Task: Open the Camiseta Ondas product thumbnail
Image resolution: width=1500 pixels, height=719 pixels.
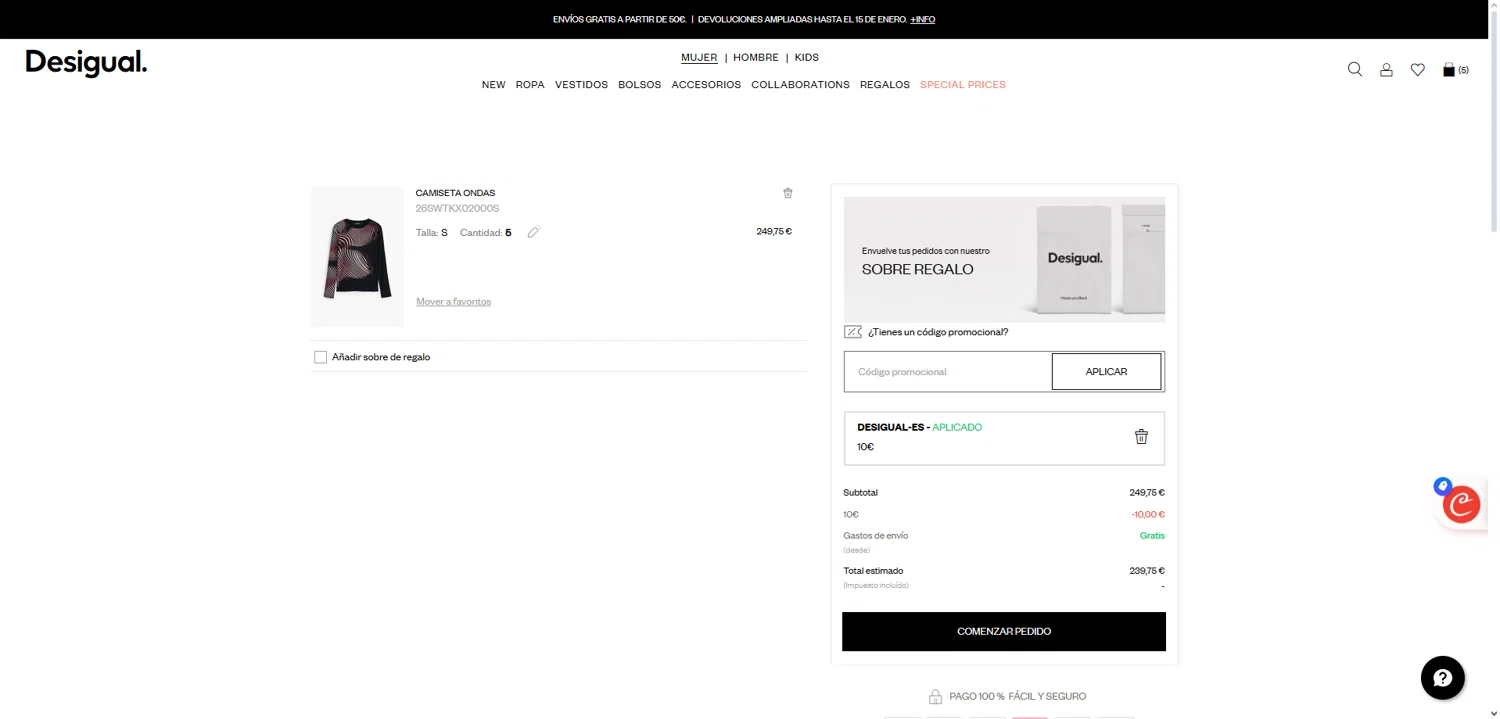Action: tap(357, 257)
